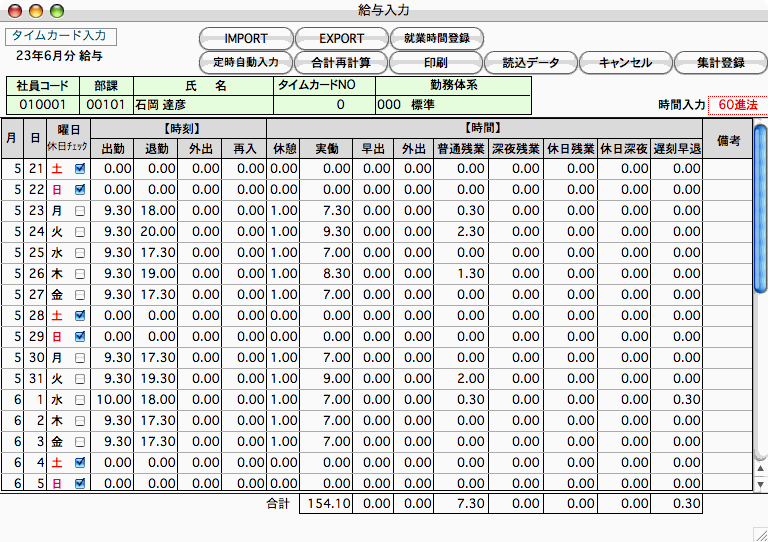The height and width of the screenshot is (542, 768).
Task: Check the holiday box for May 23 Monday
Action: tap(80, 210)
